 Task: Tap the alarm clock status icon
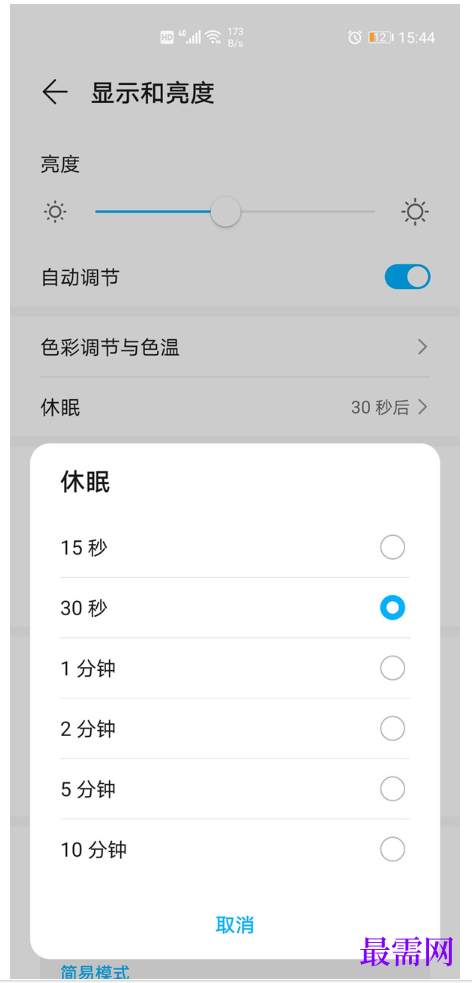coord(355,38)
